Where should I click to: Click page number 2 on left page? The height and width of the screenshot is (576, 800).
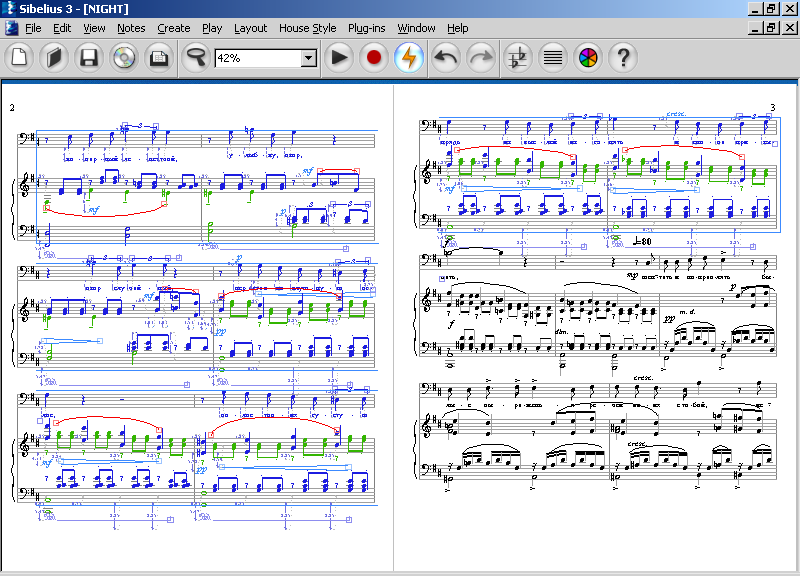pyautogui.click(x=12, y=108)
